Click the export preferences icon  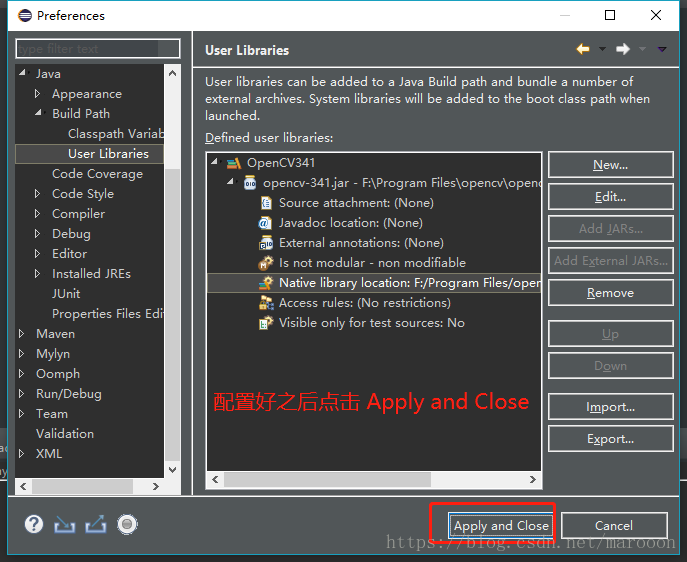point(96,524)
